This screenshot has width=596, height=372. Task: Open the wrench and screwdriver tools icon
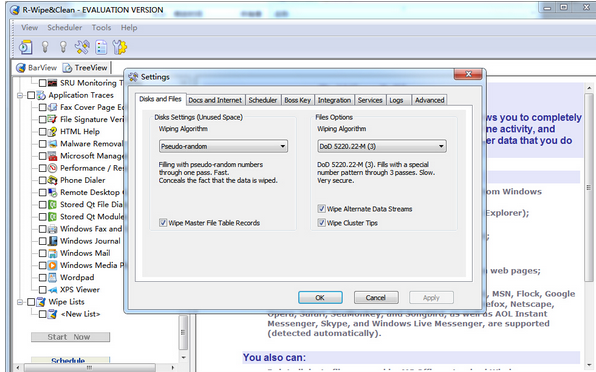point(82,47)
